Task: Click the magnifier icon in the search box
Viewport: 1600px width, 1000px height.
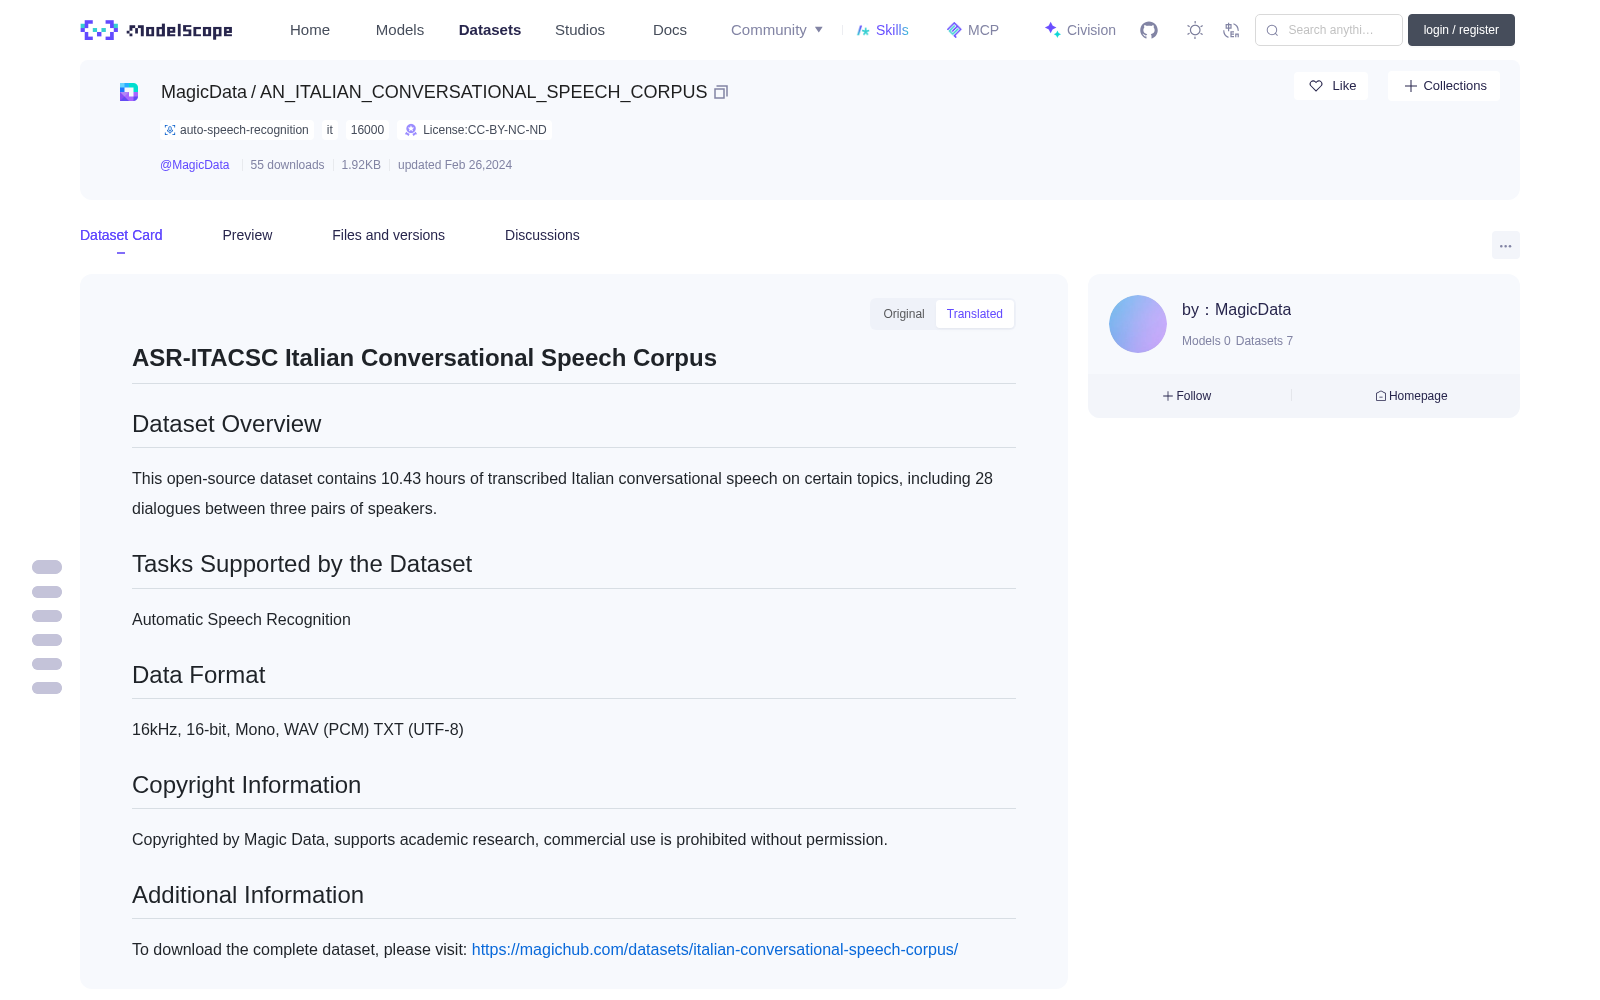Action: coord(1272,30)
